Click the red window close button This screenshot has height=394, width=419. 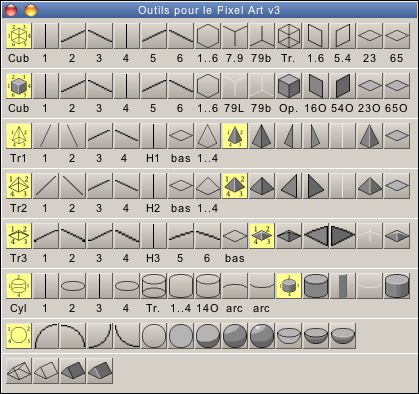coord(11,10)
